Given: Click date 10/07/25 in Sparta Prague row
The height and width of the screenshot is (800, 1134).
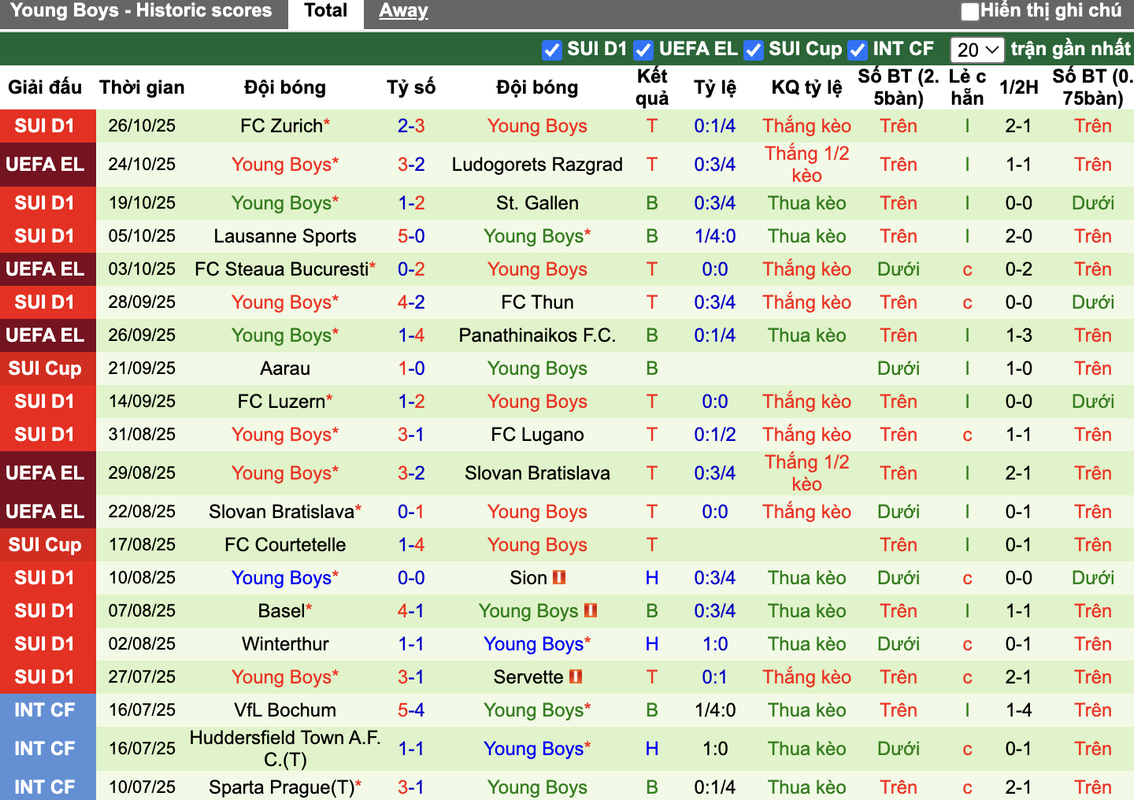Looking at the screenshot, I should coord(142,787).
